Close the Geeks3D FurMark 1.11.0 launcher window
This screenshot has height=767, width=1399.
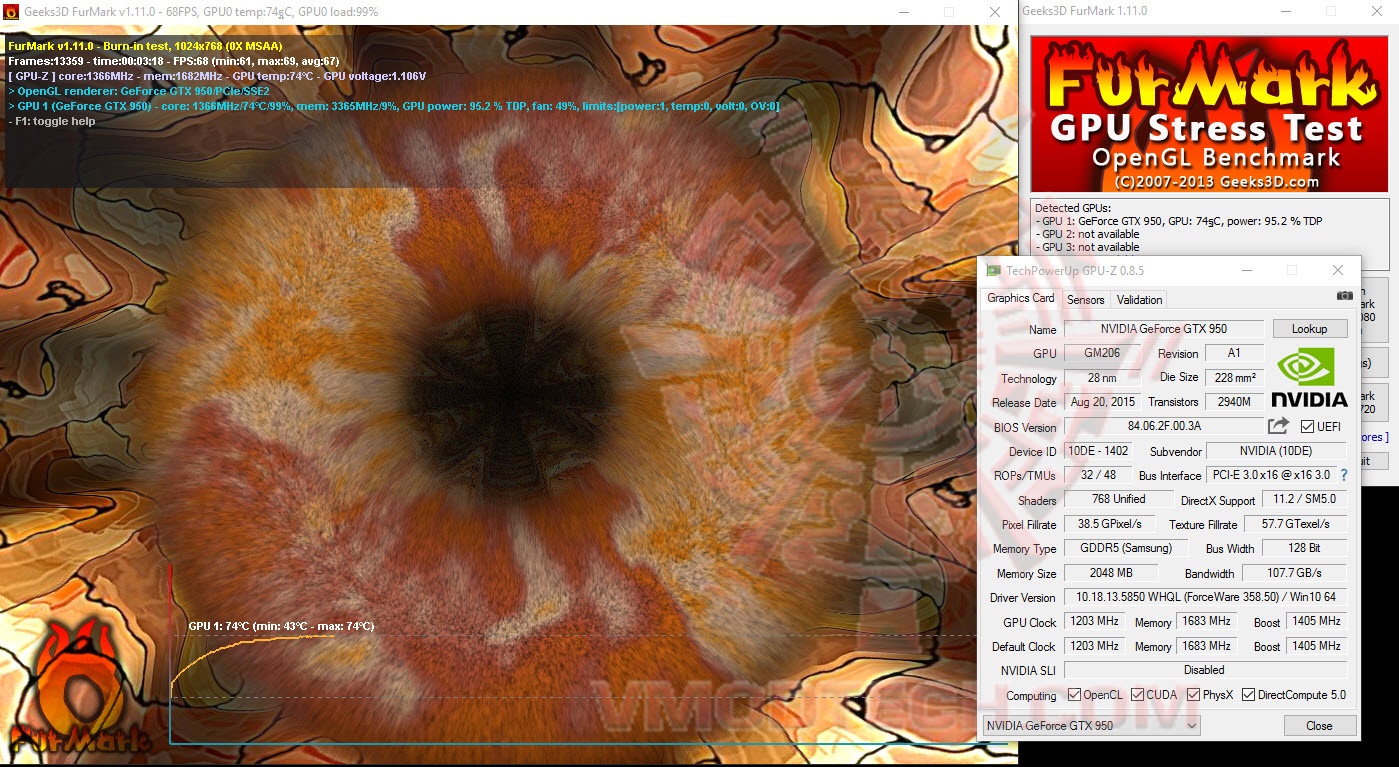(1376, 11)
